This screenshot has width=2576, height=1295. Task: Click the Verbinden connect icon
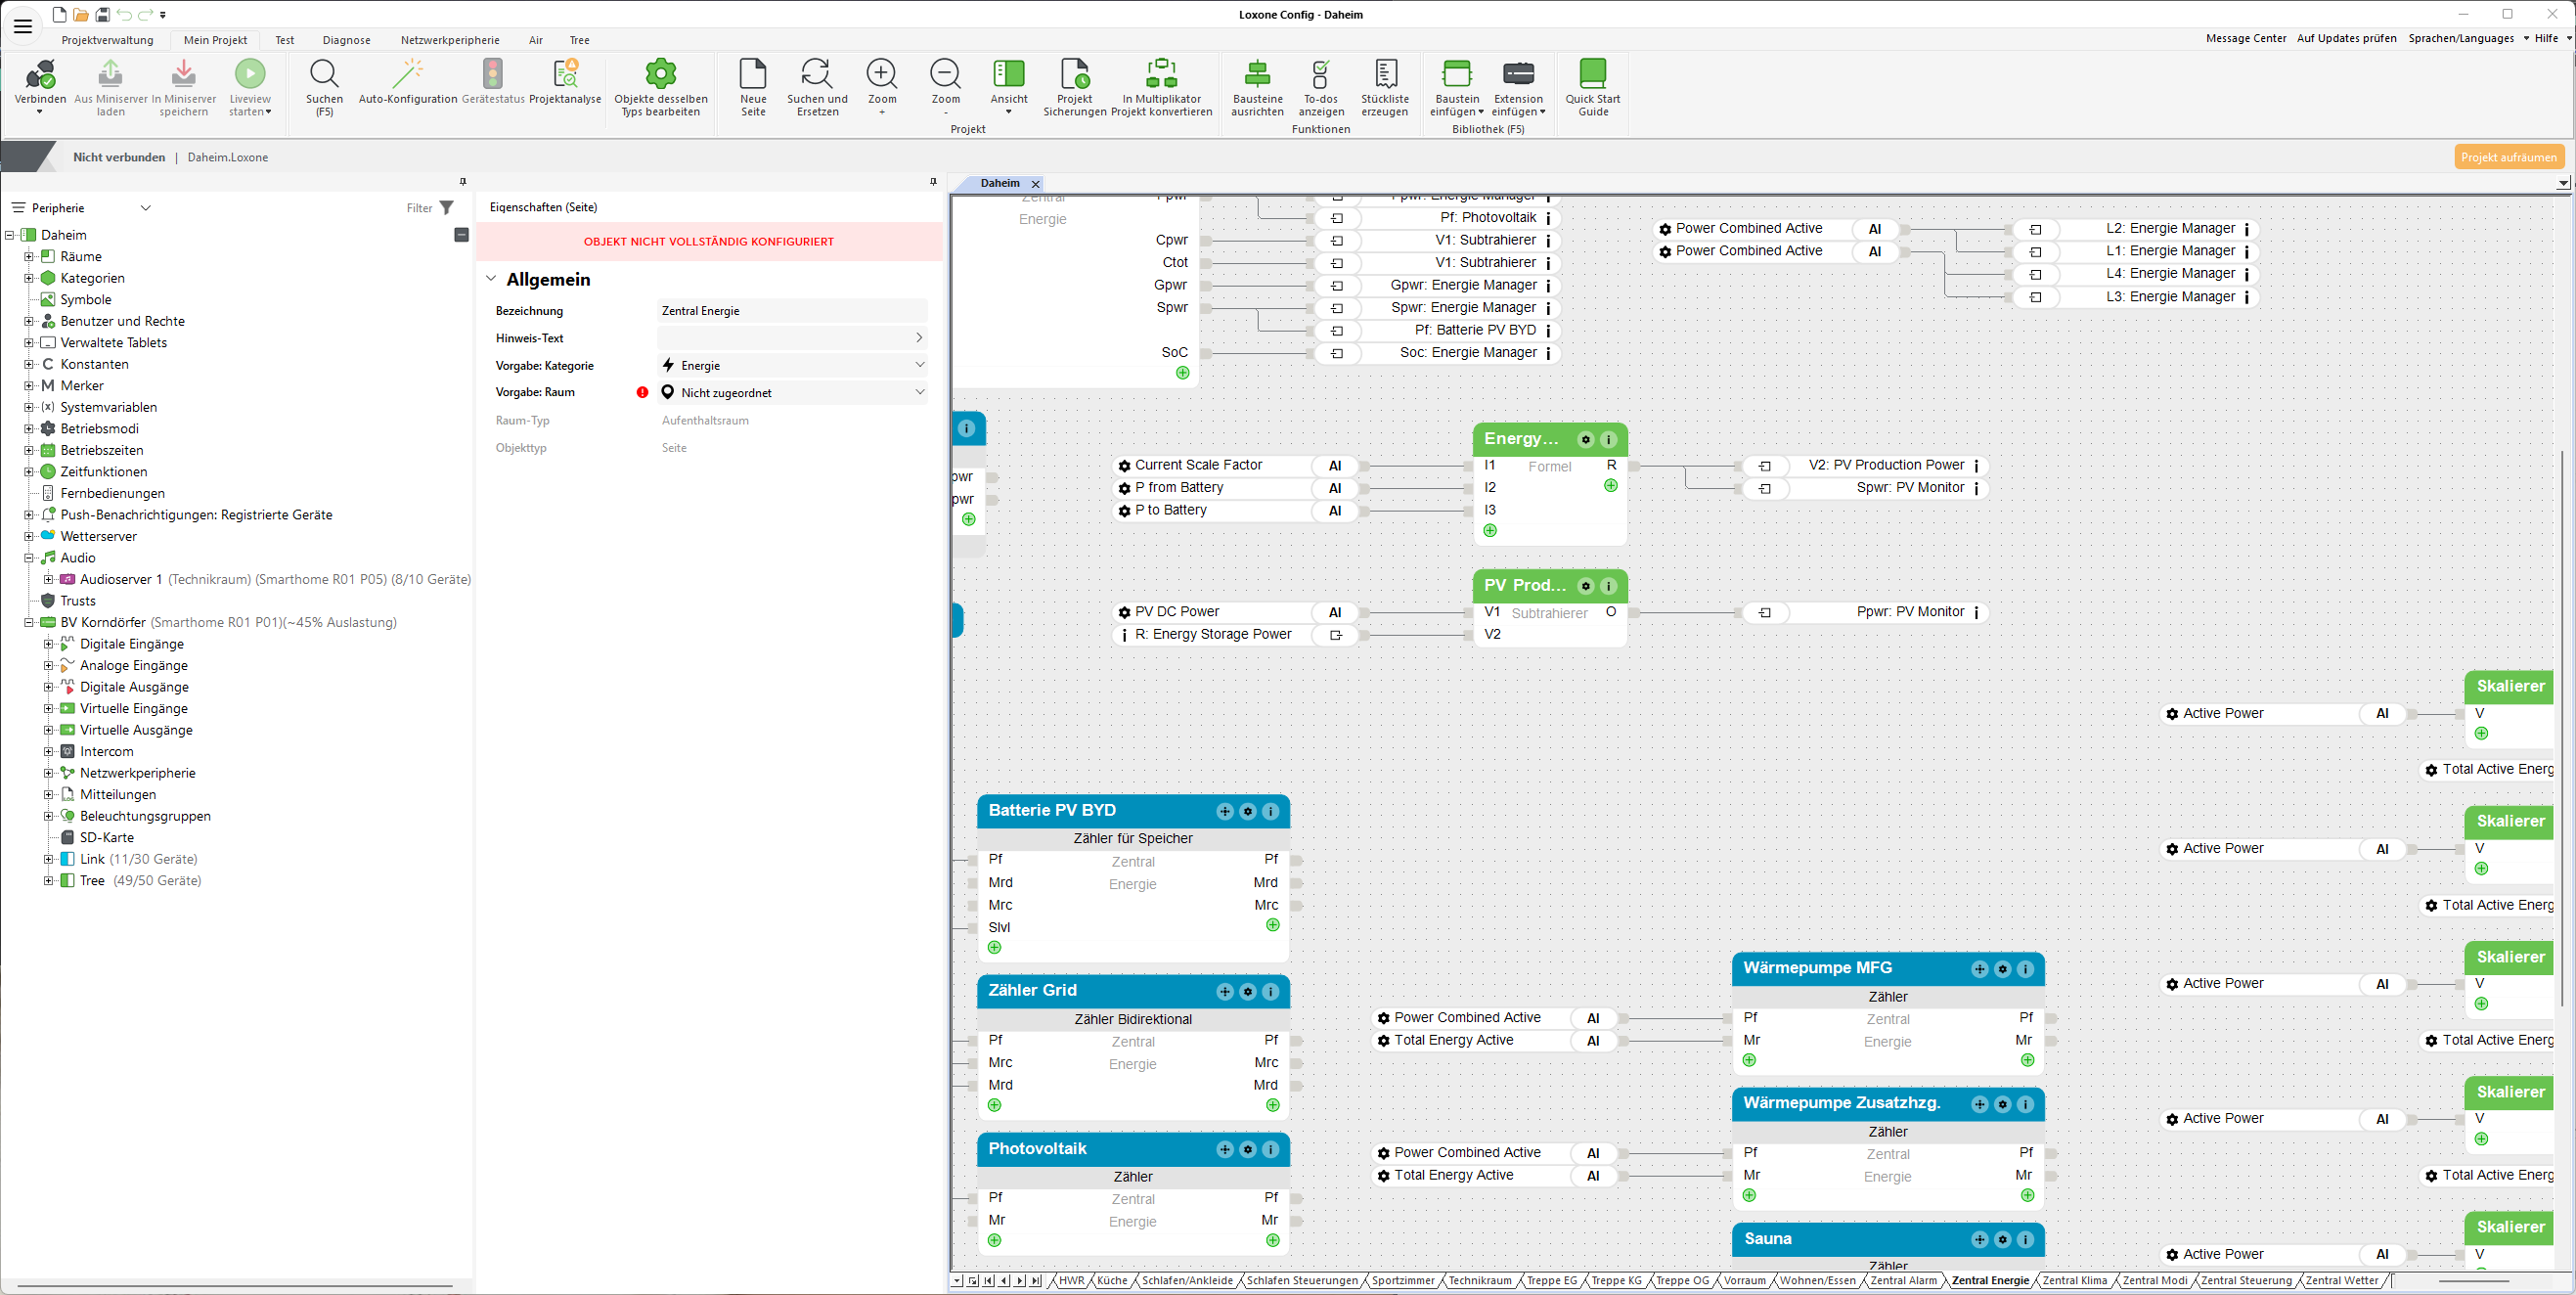click(x=40, y=76)
